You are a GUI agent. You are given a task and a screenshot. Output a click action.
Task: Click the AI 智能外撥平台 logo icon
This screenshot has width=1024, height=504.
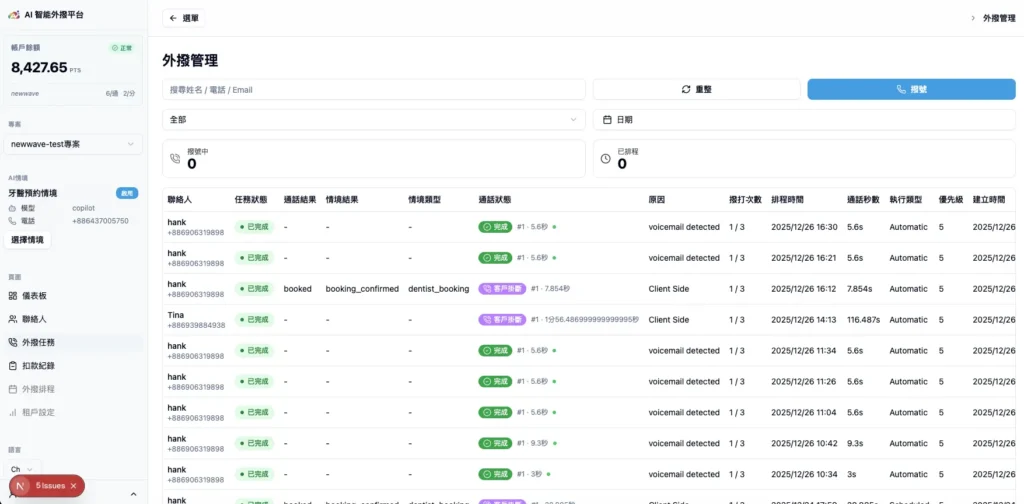coord(13,15)
